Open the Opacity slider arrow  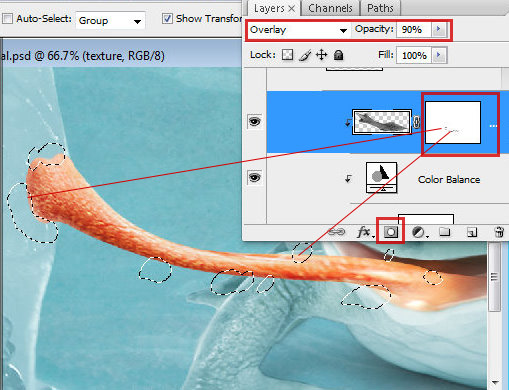(x=439, y=29)
